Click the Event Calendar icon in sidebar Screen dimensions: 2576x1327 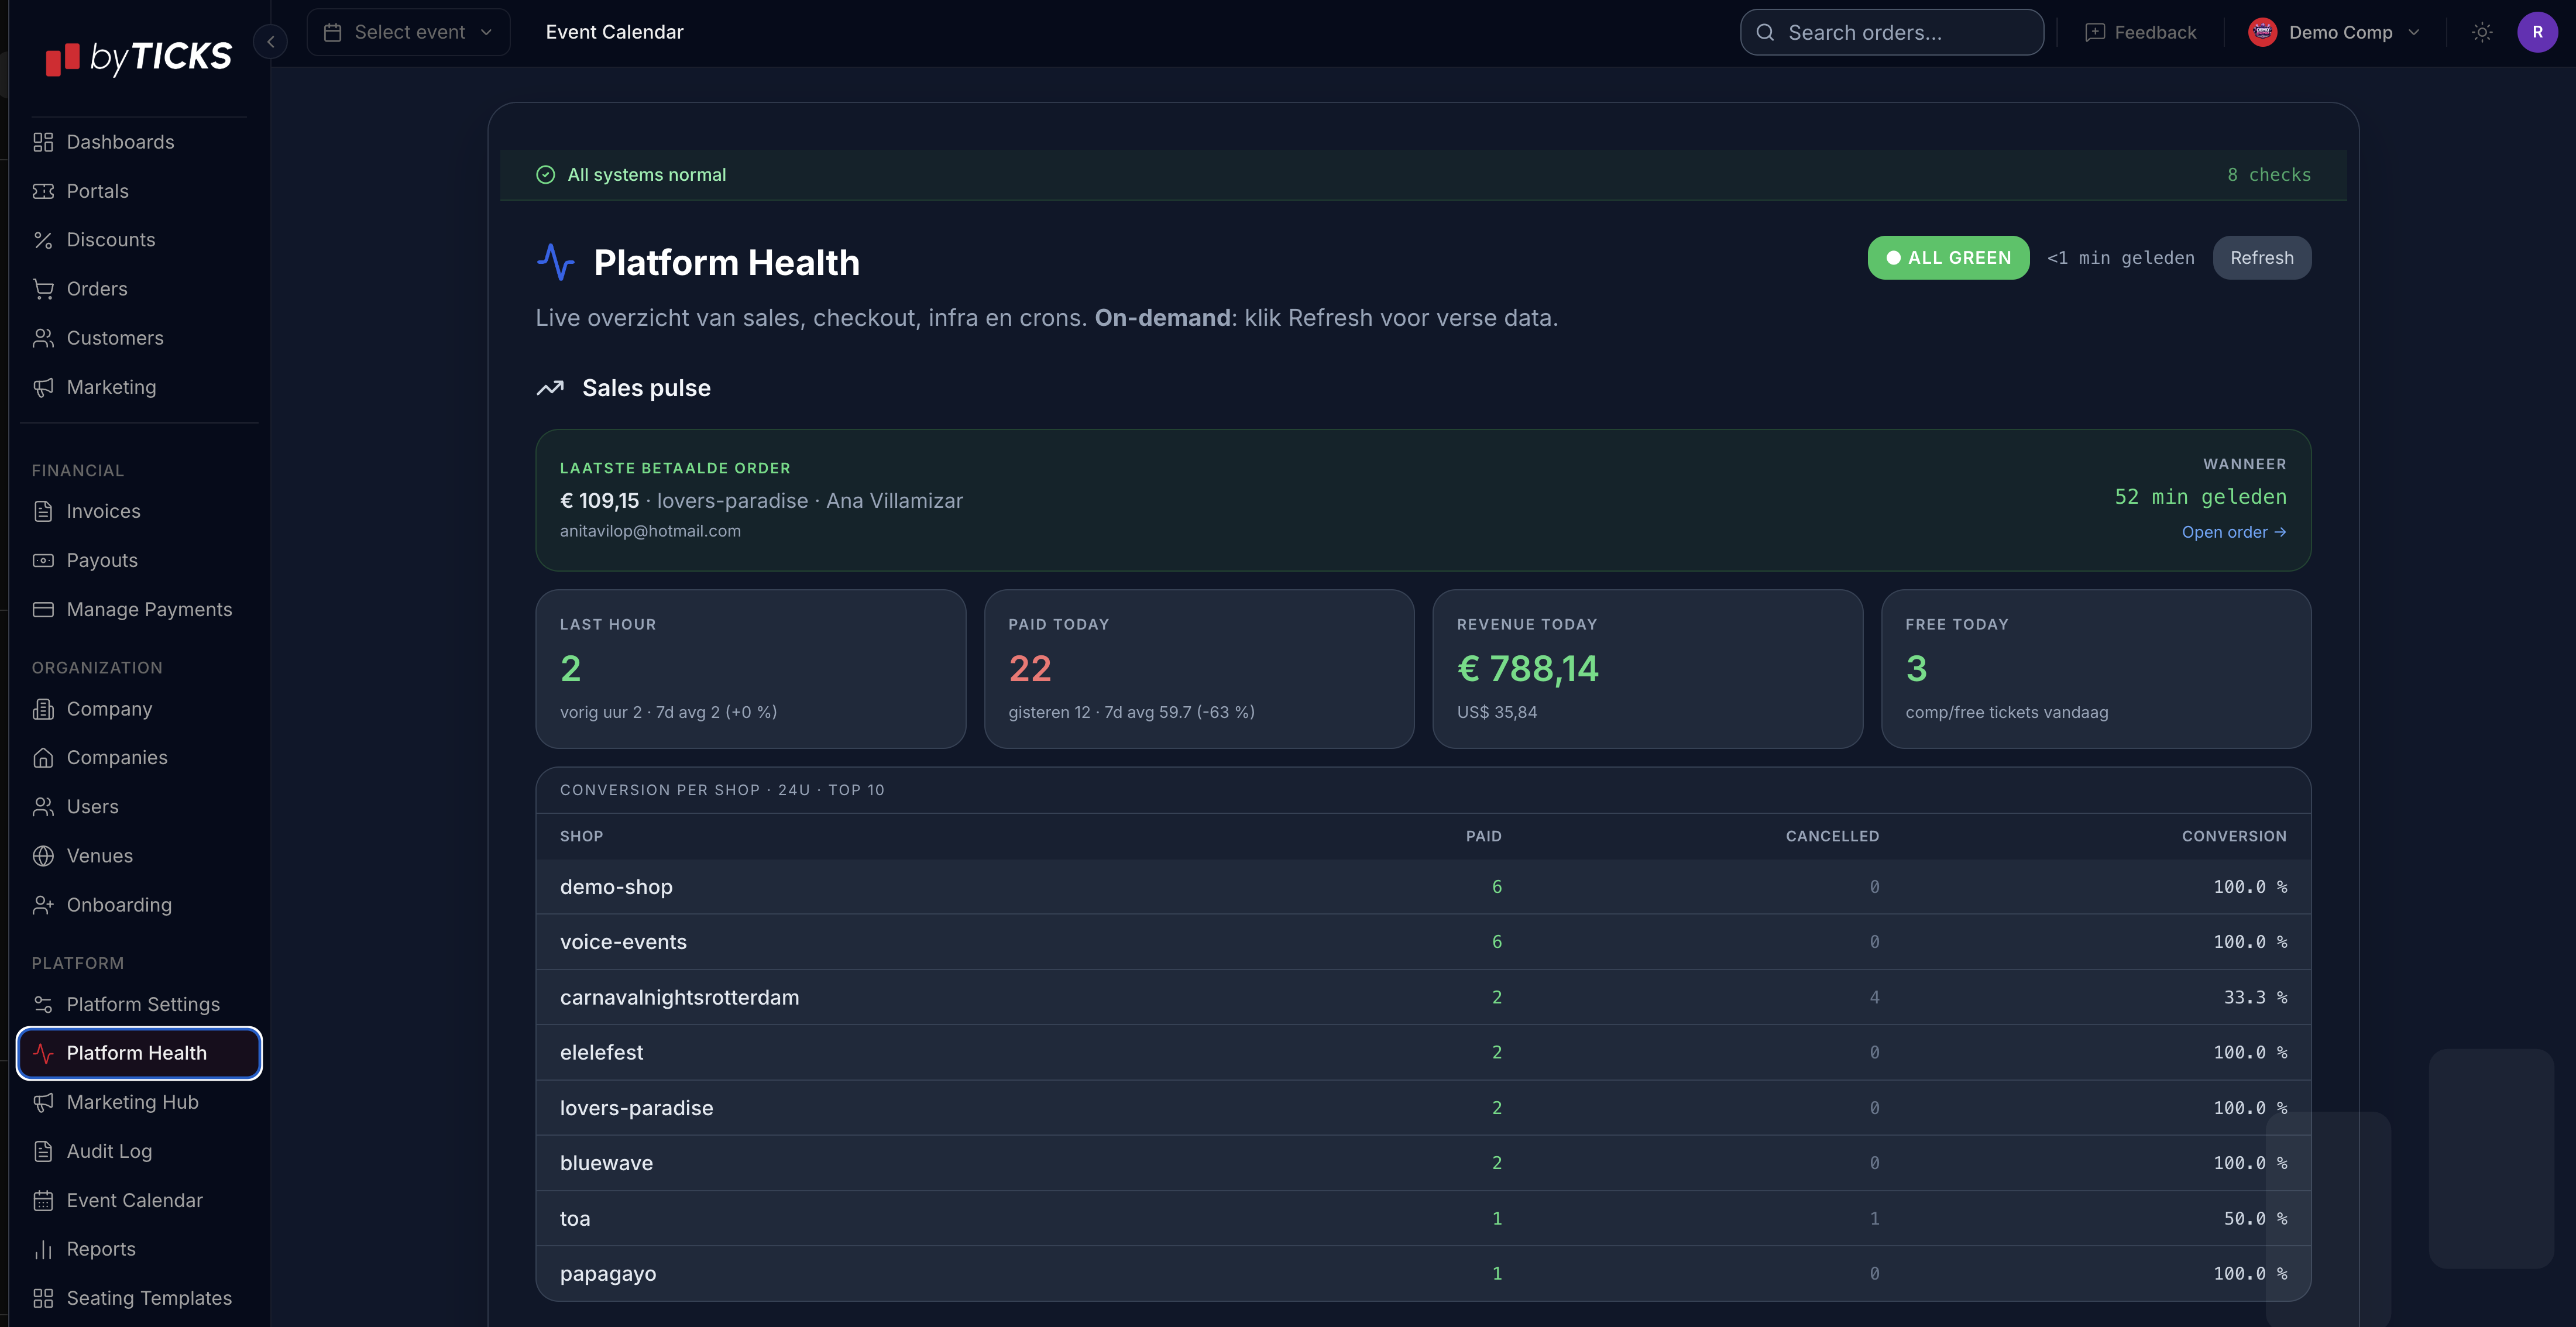43,1200
